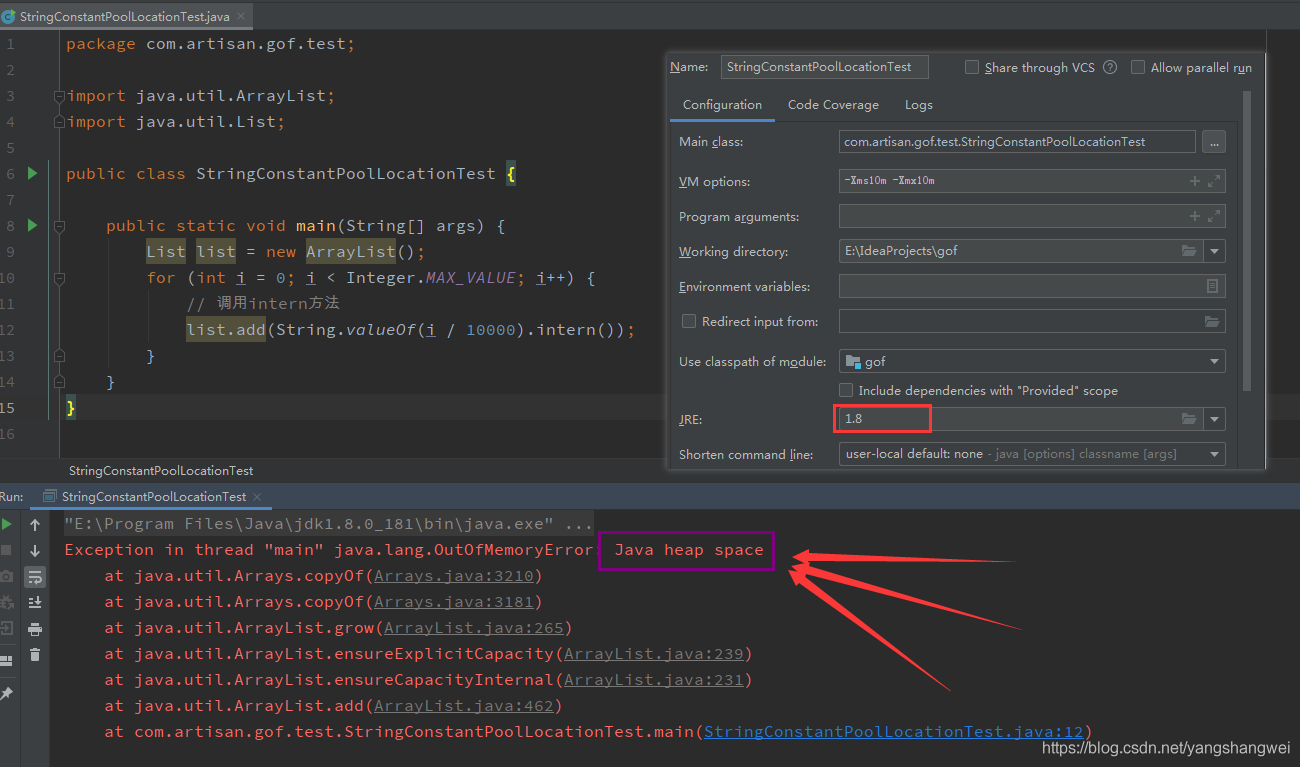Click the run gutter arrow beside main method
Image resolution: width=1300 pixels, height=767 pixels.
pyautogui.click(x=32, y=225)
